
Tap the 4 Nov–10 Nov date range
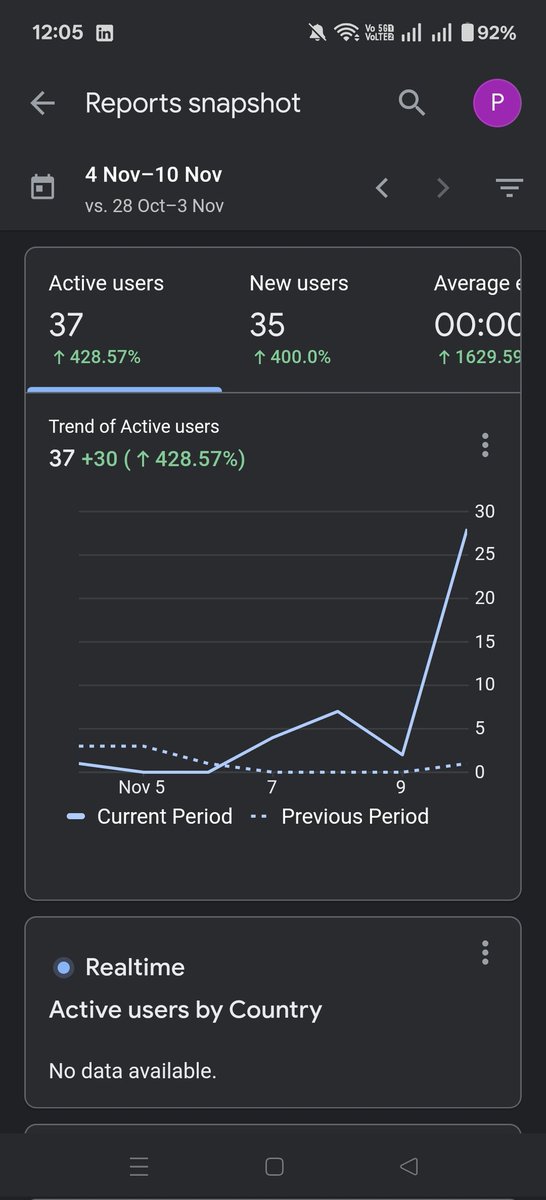click(x=154, y=175)
